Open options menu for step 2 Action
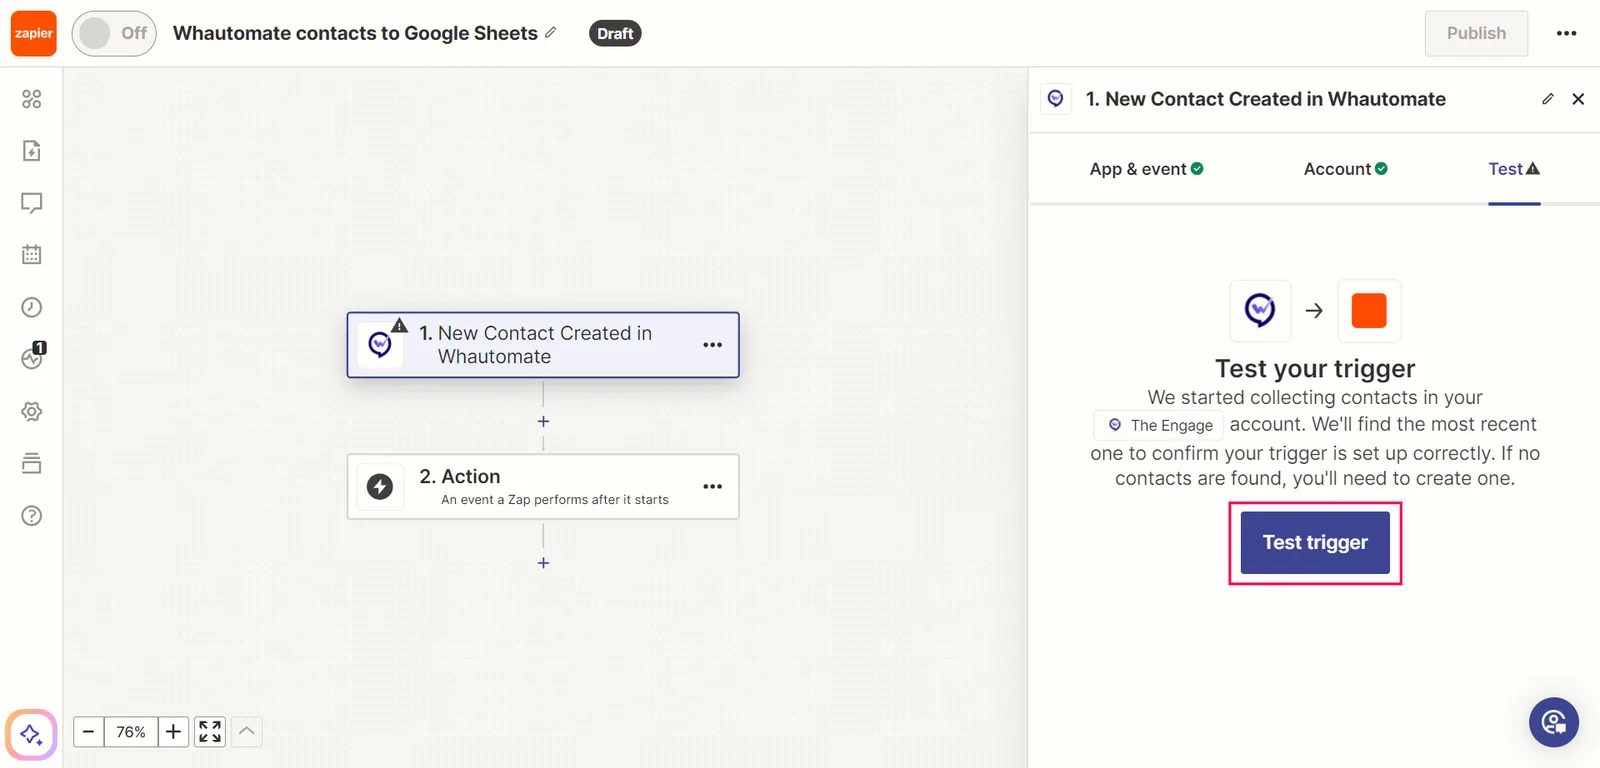 pyautogui.click(x=712, y=487)
